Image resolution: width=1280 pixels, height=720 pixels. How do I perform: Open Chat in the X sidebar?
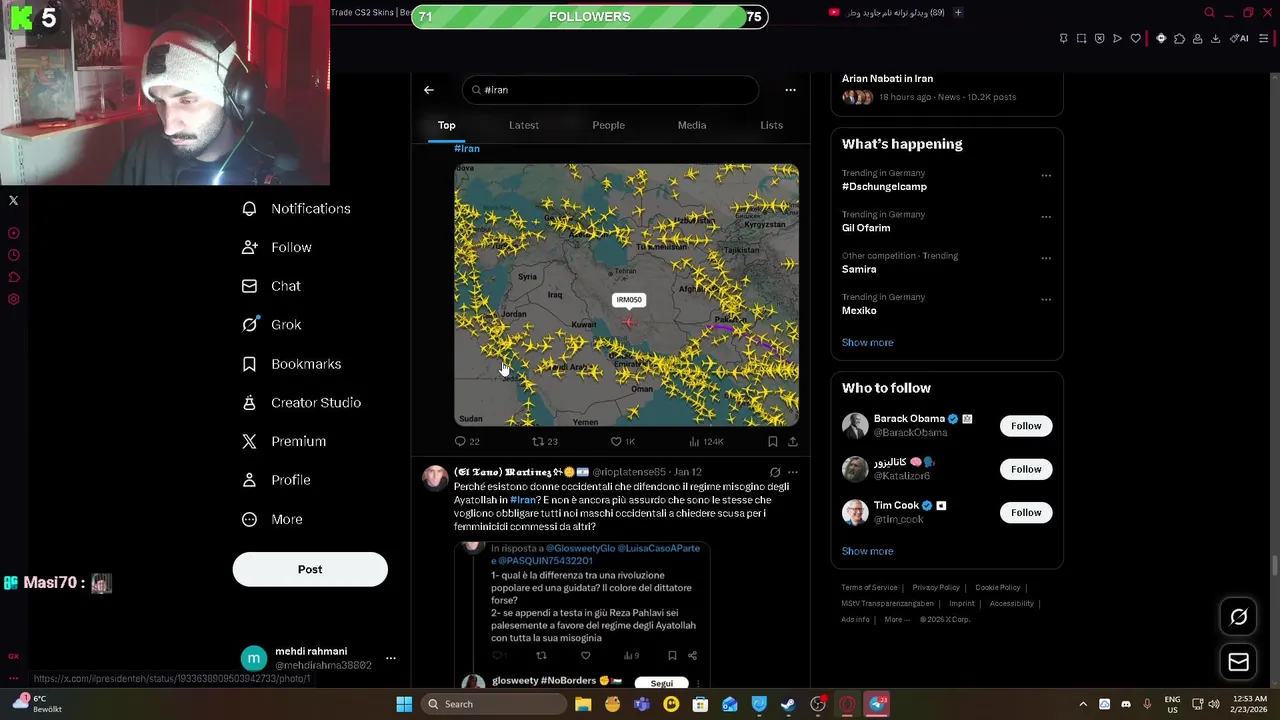[271, 286]
